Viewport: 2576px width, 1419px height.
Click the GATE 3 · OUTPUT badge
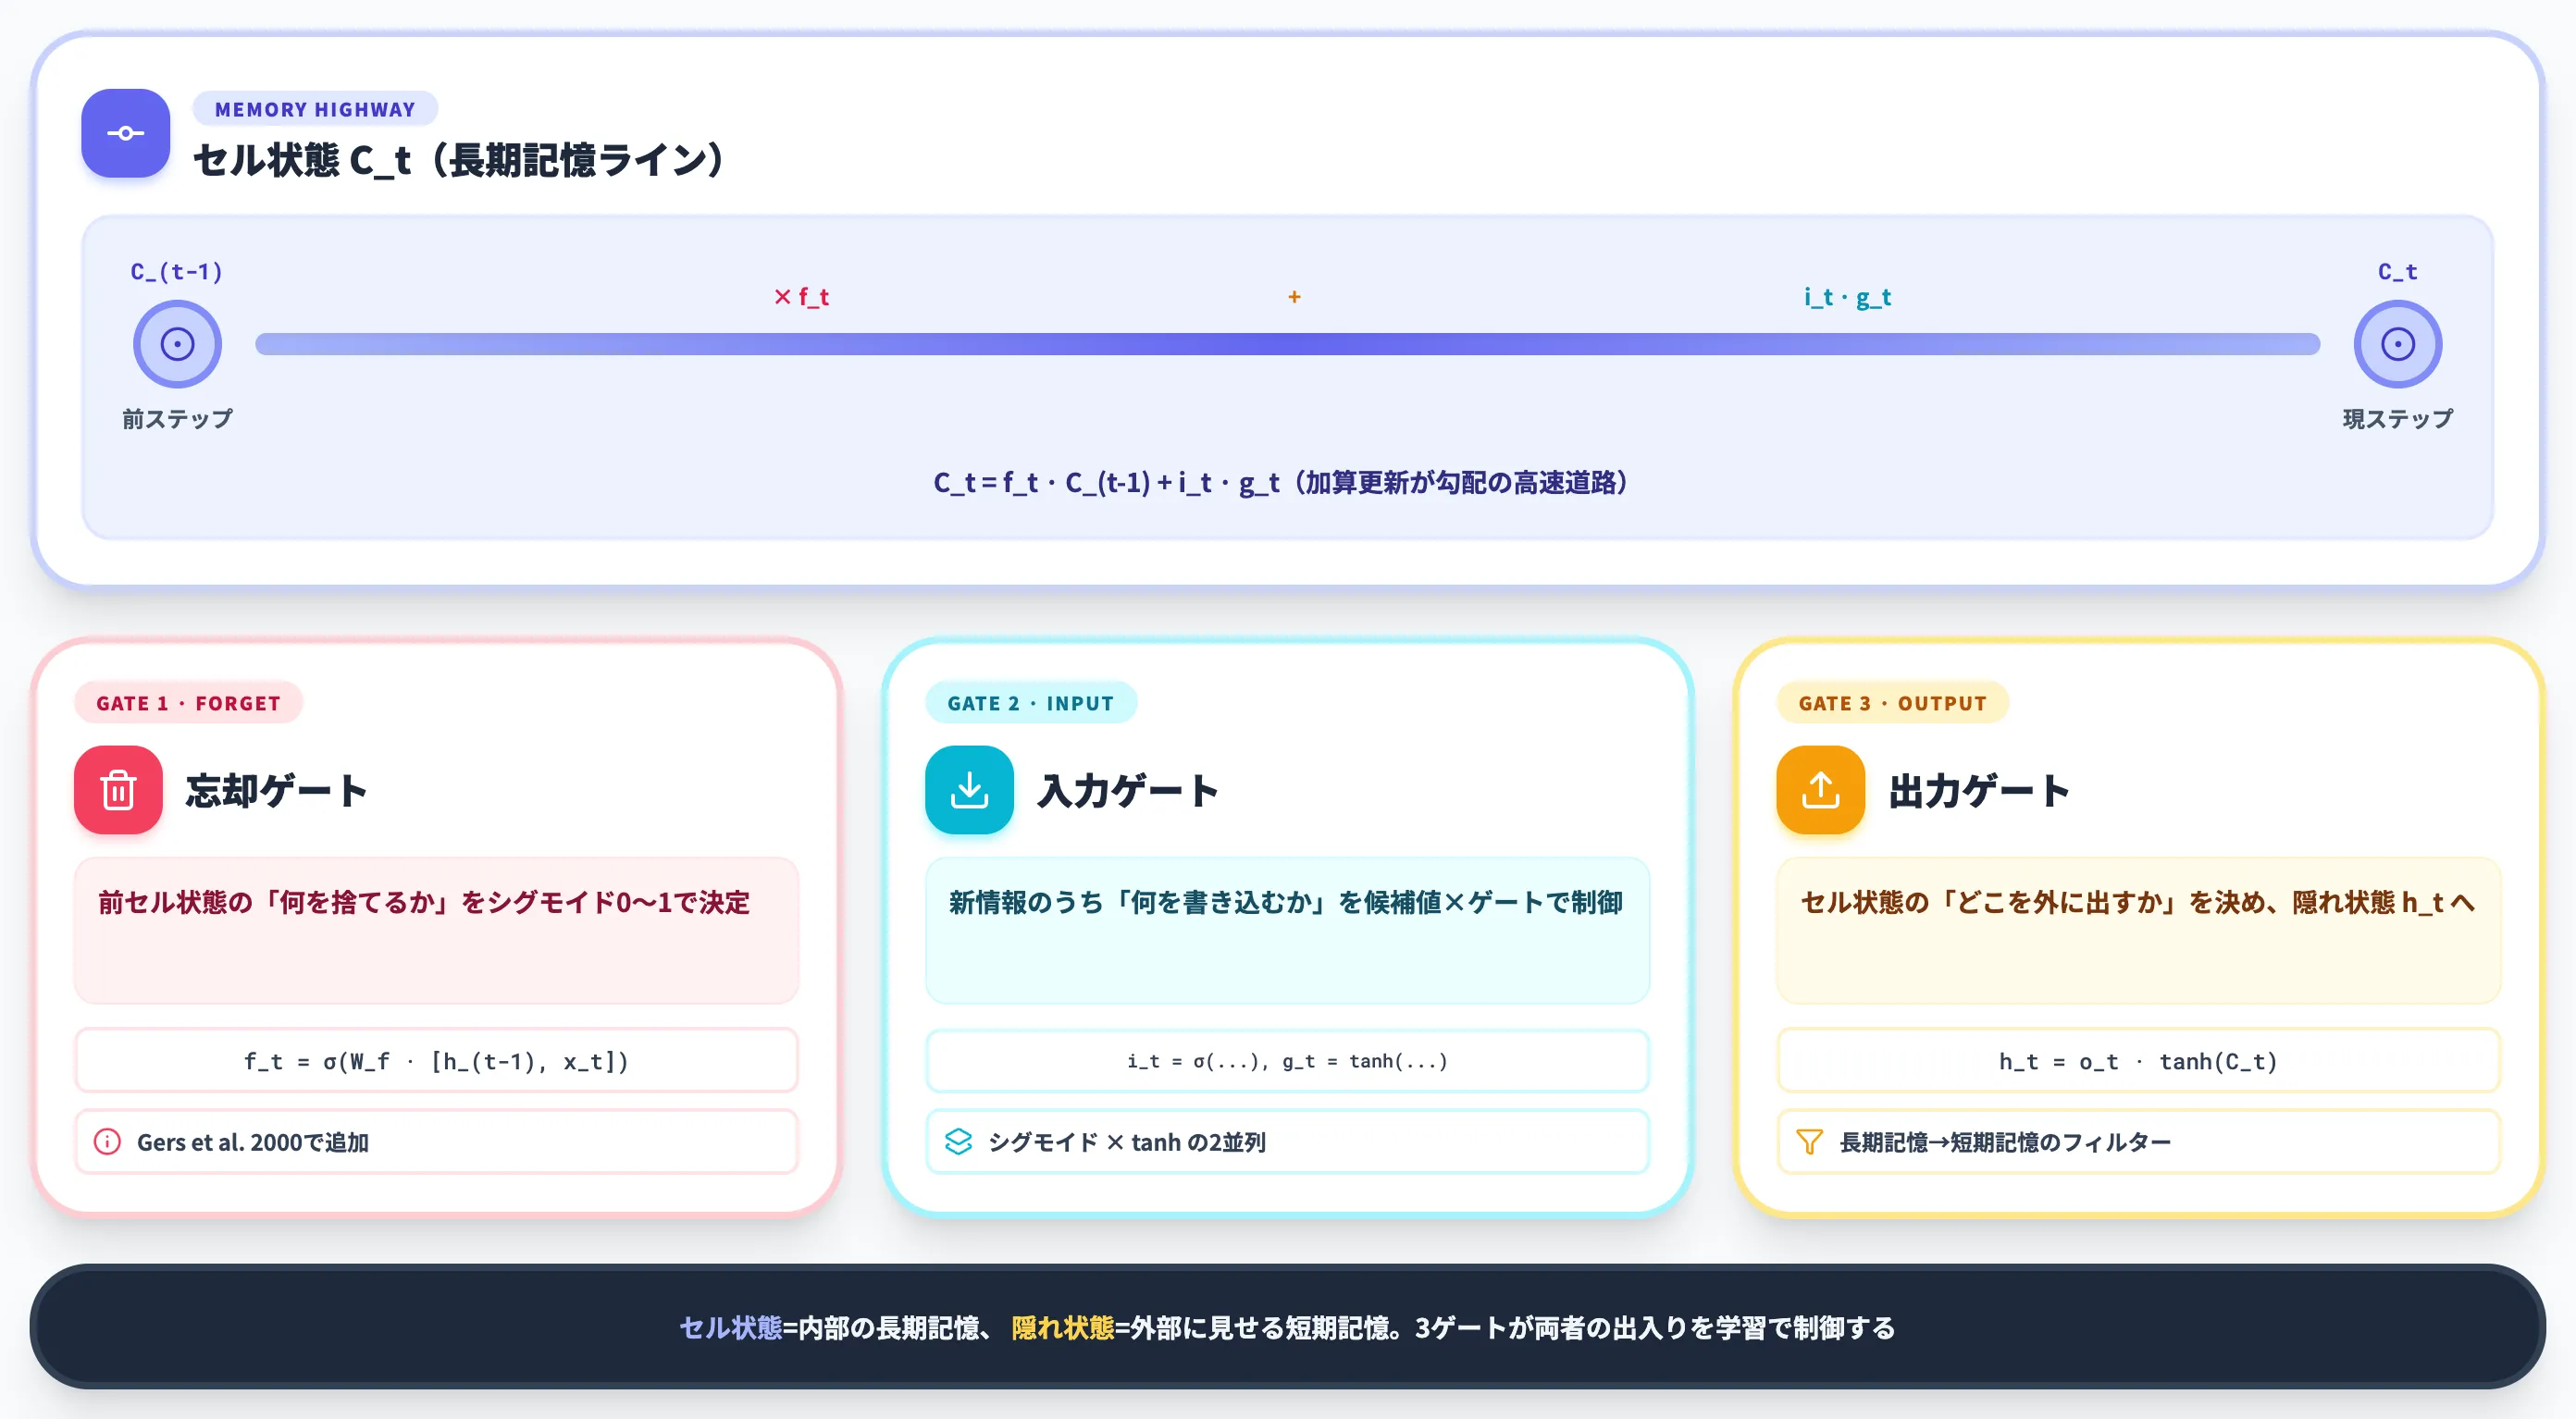pyautogui.click(x=1892, y=703)
